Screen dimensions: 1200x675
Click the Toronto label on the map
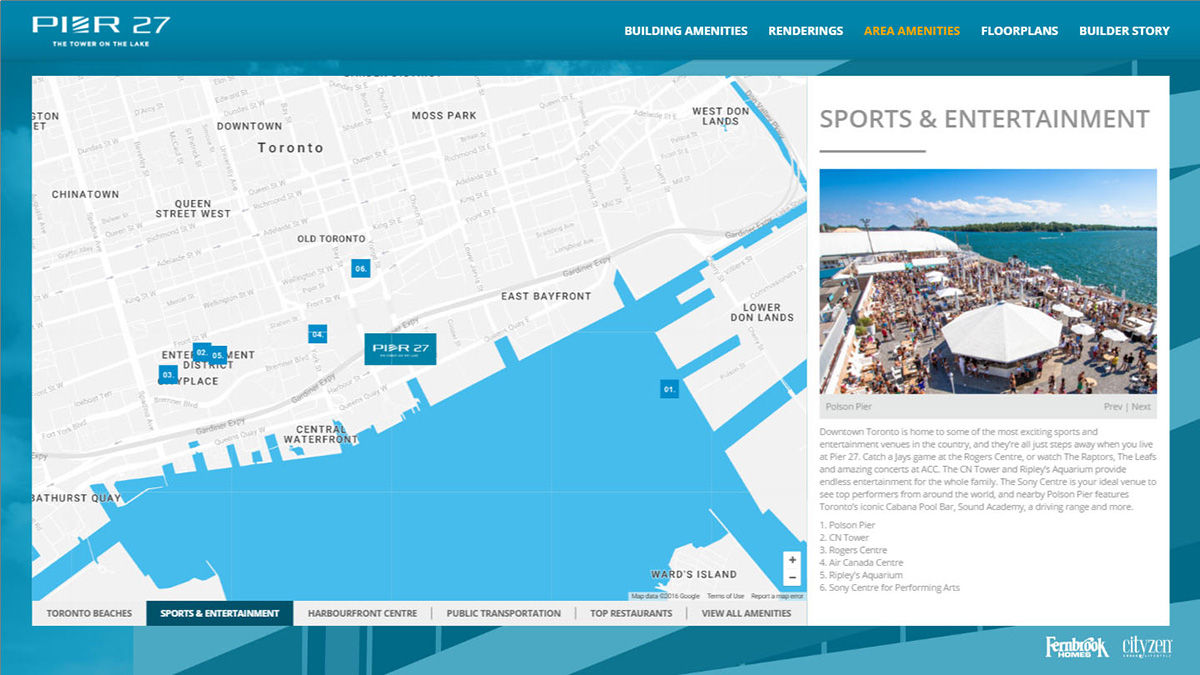tap(291, 147)
